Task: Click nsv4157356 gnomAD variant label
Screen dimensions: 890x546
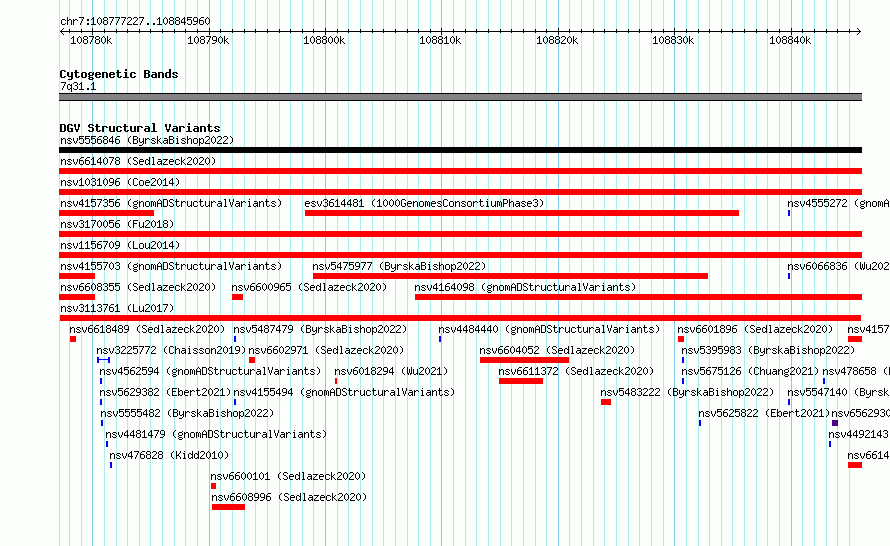Action: [x=171, y=203]
